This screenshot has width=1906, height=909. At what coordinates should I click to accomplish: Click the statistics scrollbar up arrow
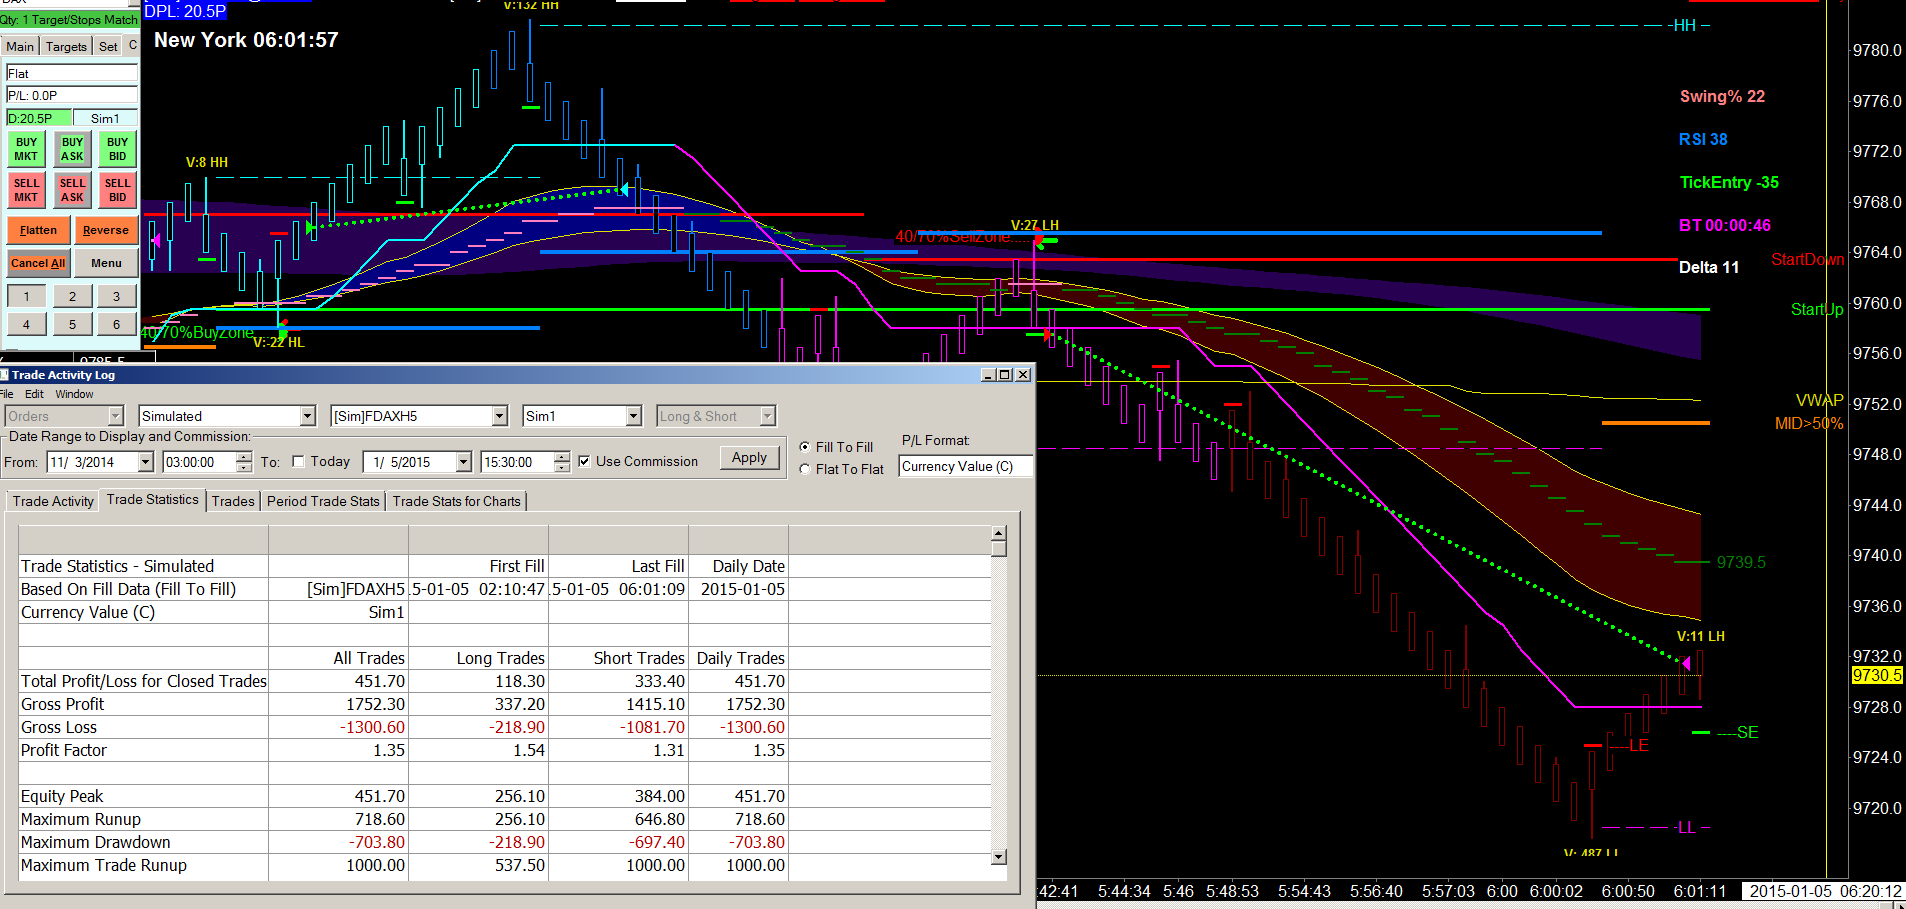coord(998,533)
